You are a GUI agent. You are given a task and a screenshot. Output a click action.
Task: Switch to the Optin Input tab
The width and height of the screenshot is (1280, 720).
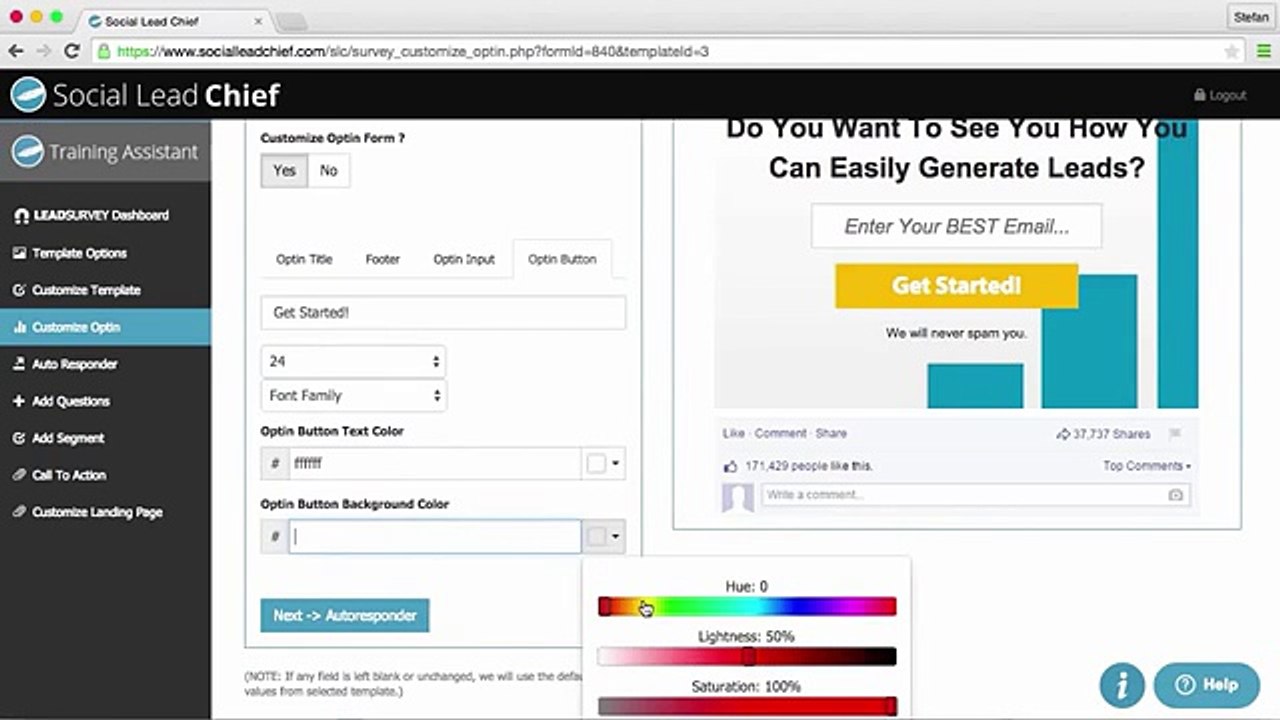464,259
